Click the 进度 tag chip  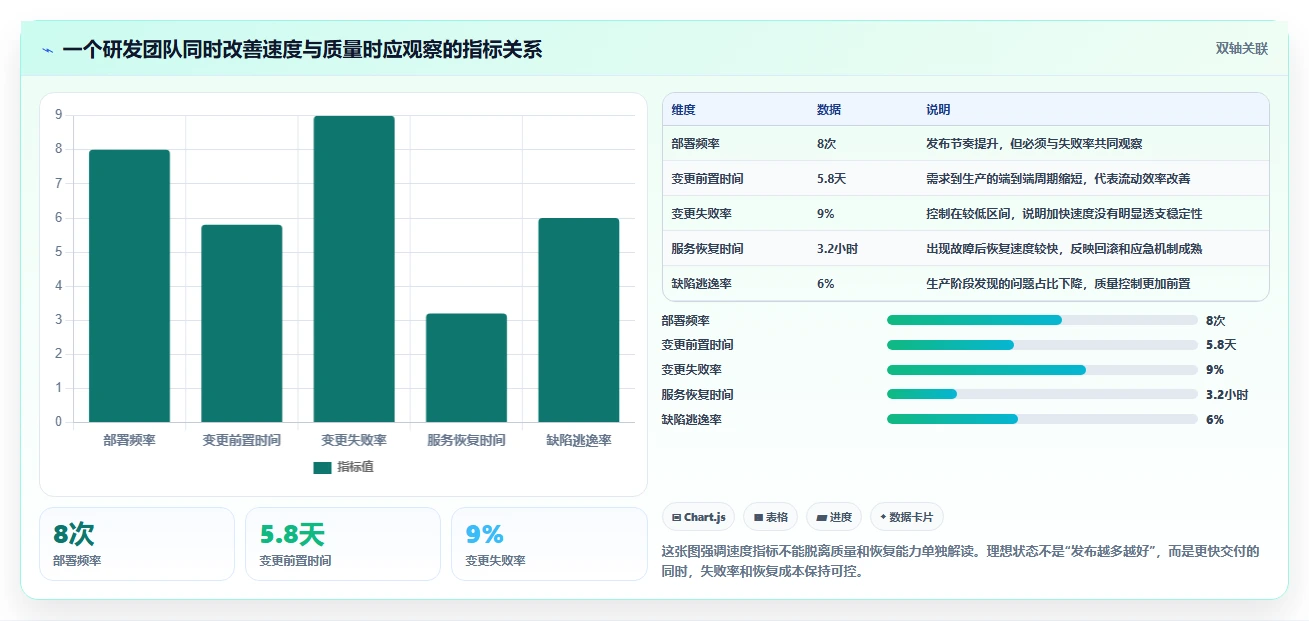click(x=834, y=517)
